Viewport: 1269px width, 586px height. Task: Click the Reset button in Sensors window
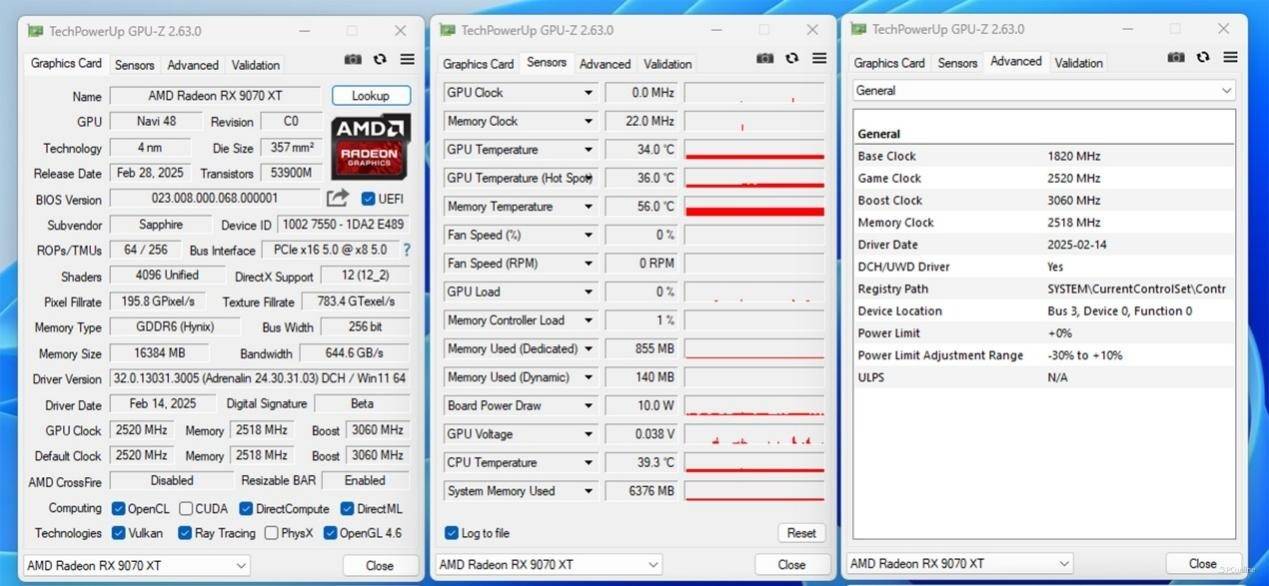(x=801, y=533)
